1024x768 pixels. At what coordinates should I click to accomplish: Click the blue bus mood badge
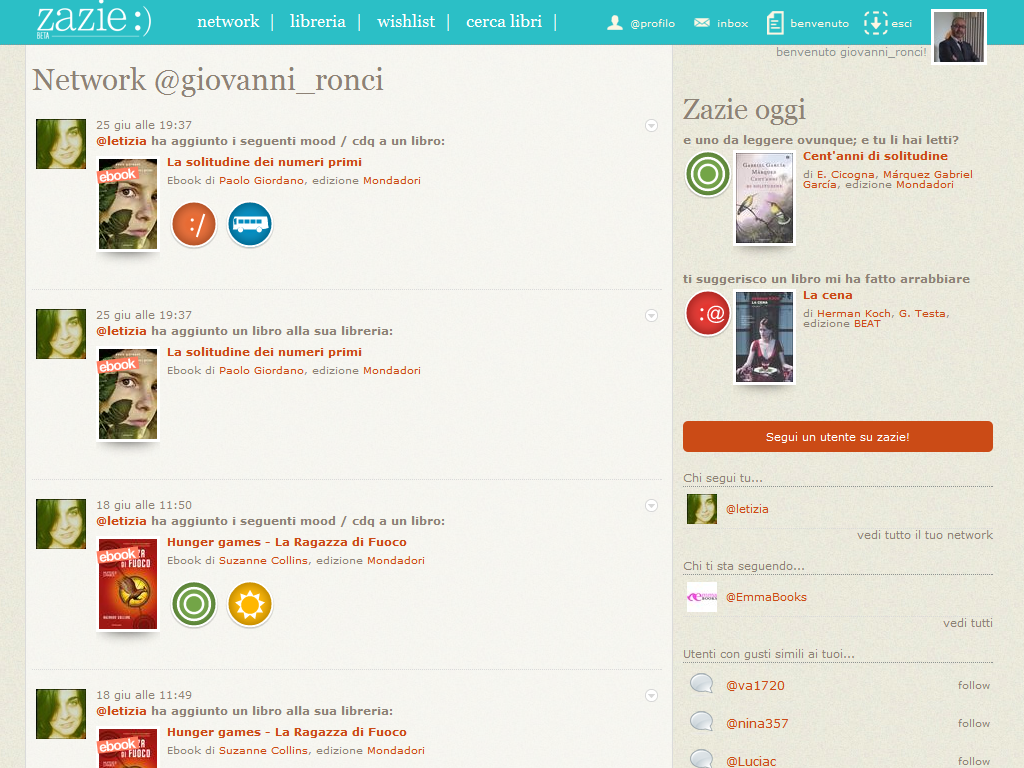tap(250, 224)
